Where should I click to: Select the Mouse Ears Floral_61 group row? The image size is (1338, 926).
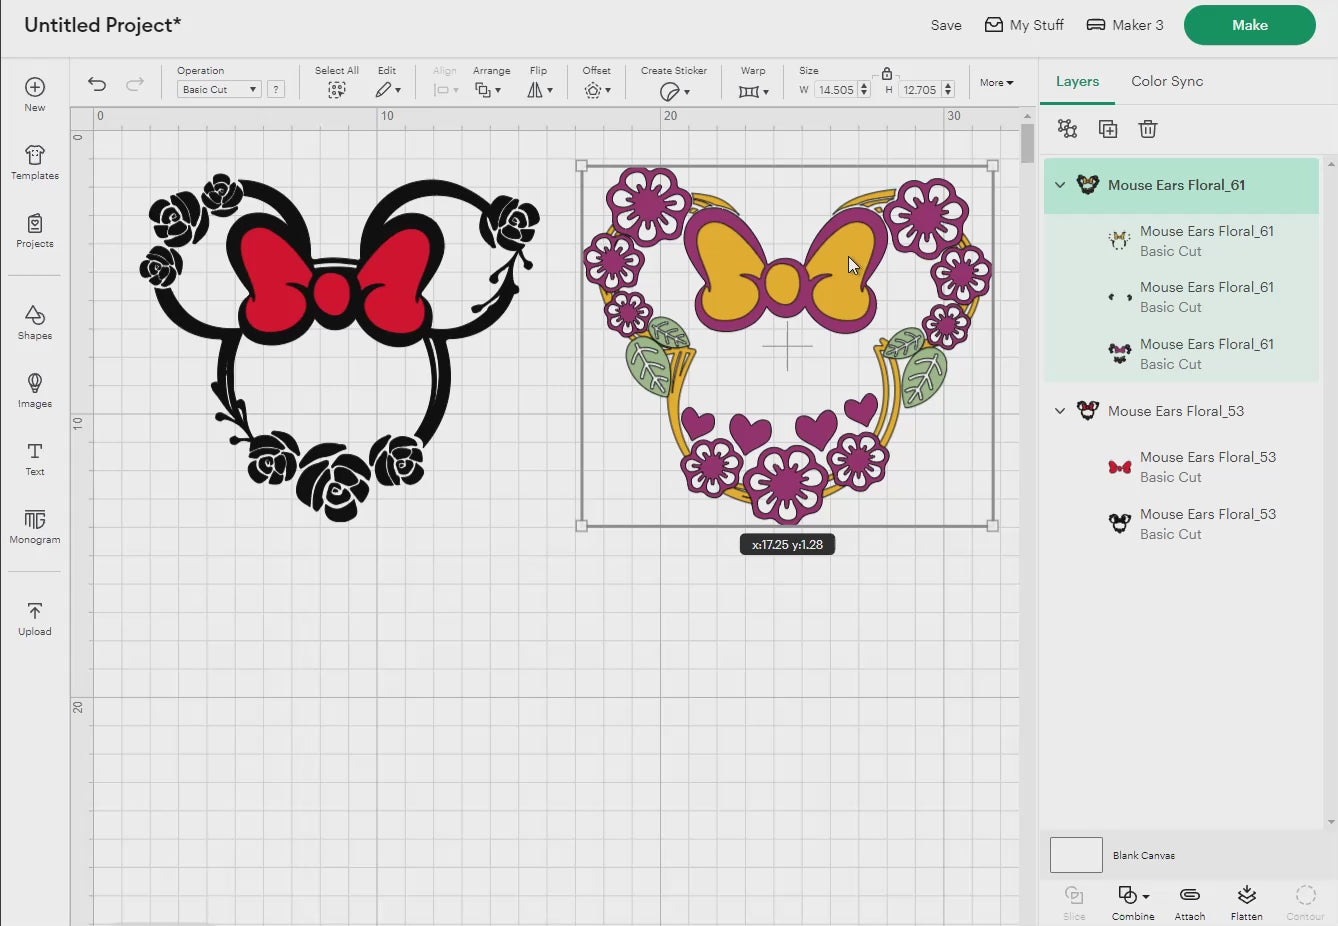1181,185
